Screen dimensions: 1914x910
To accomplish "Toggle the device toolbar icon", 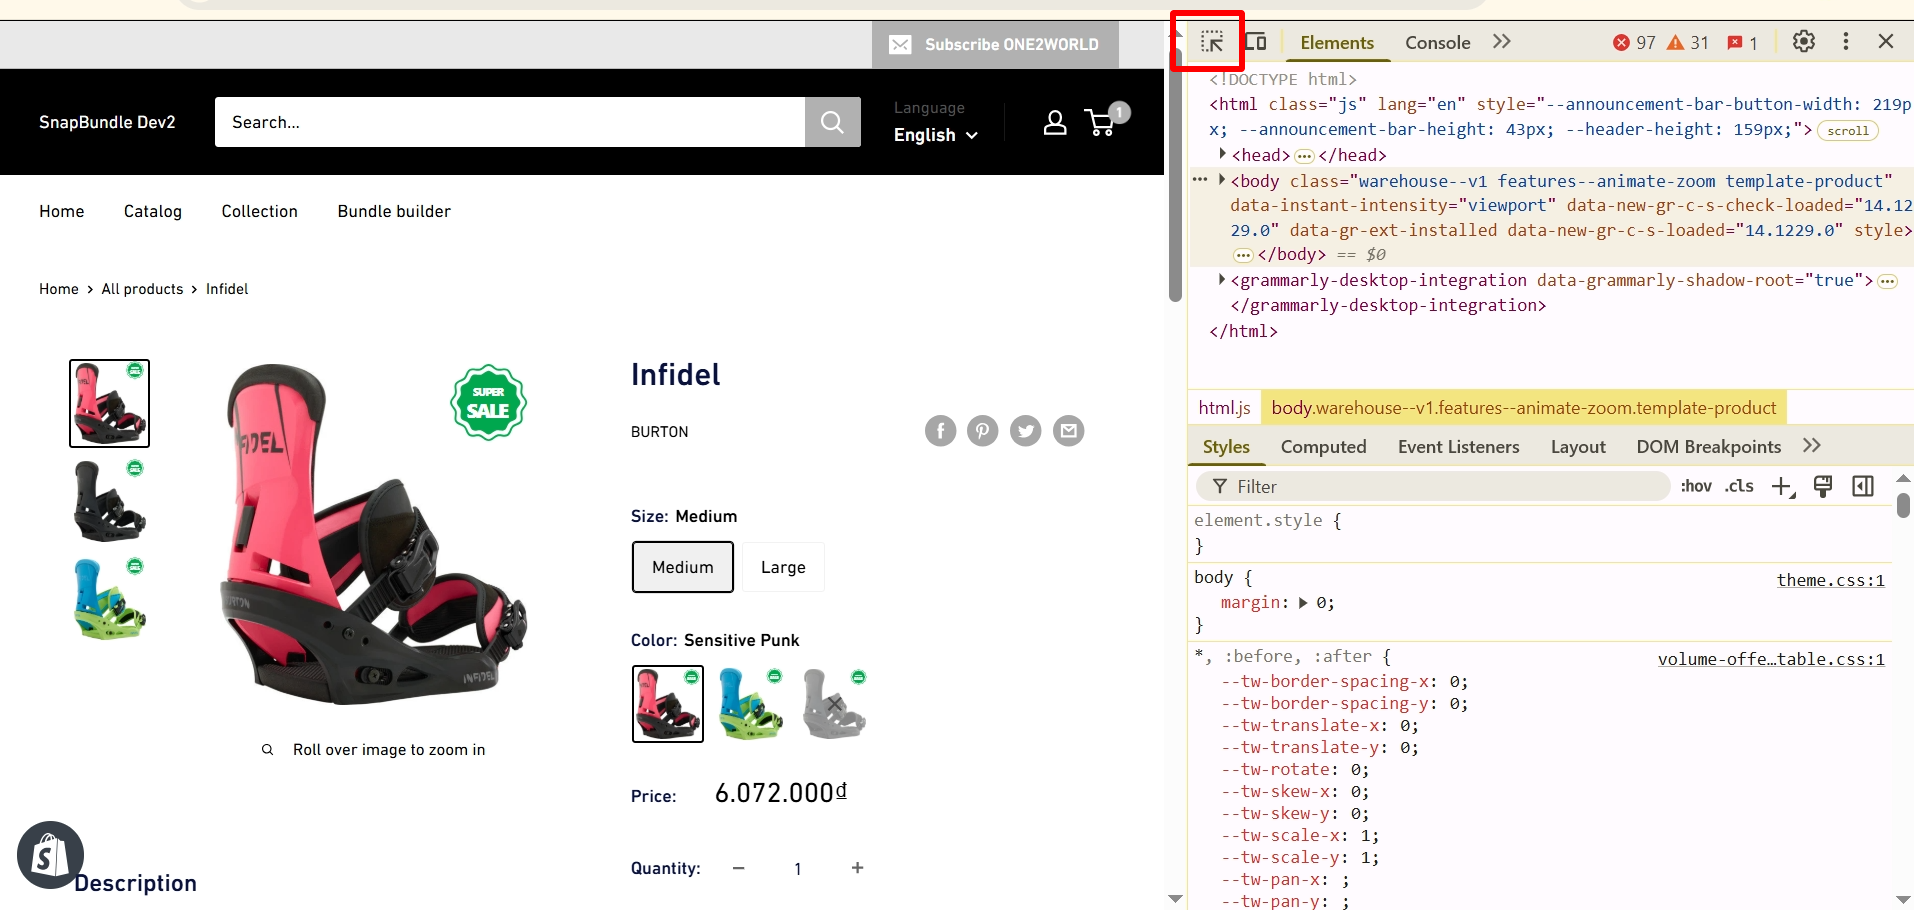I will click(1256, 42).
